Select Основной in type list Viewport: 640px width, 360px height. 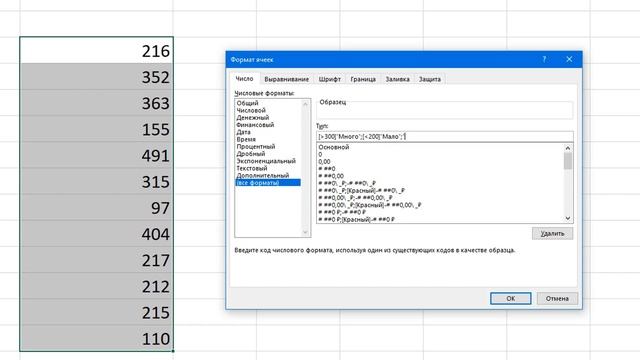[x=440, y=147]
